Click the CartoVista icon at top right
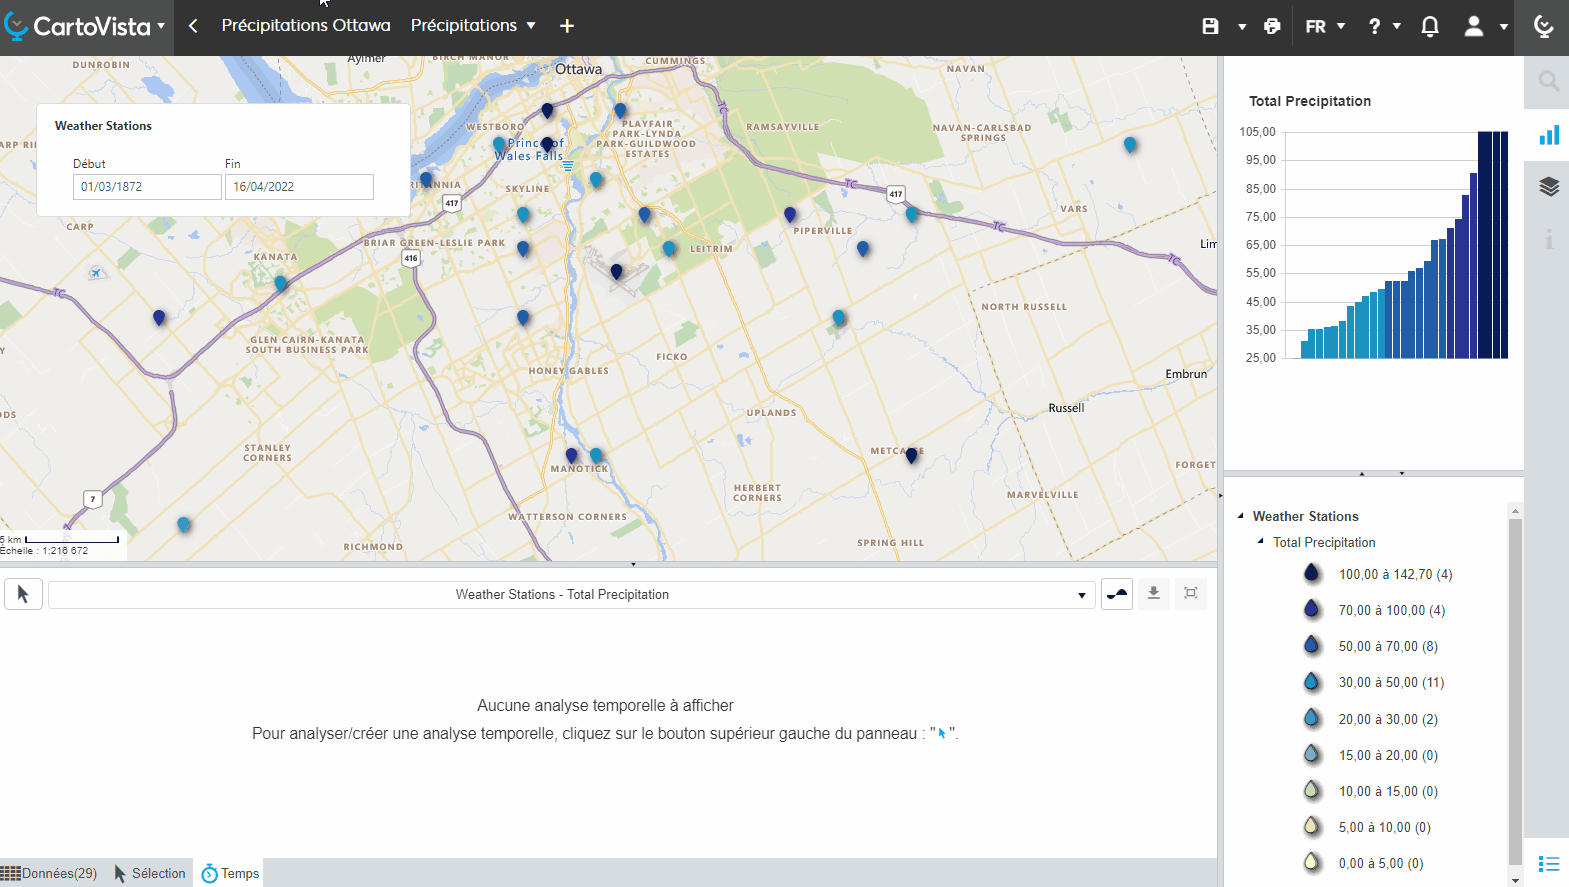The image size is (1569, 887). point(1543,26)
